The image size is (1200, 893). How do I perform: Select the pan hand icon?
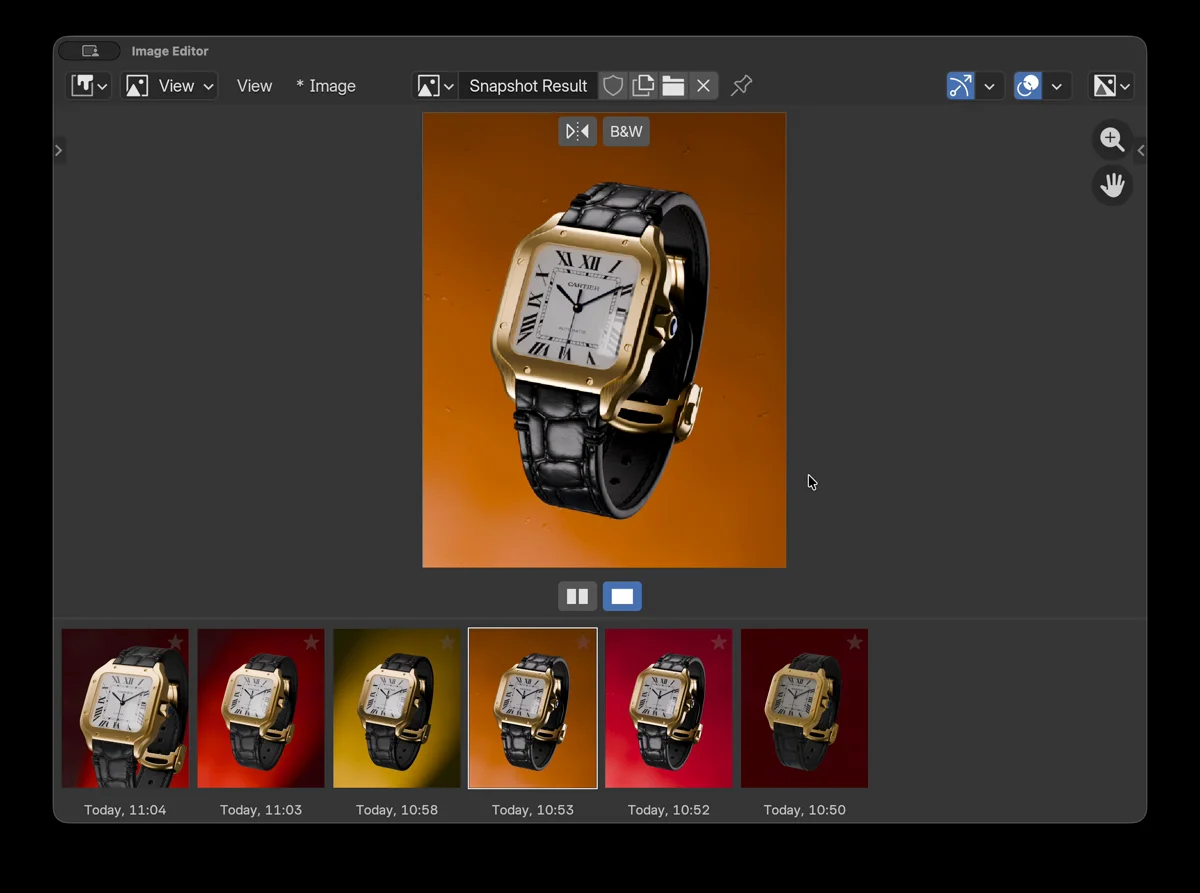(1111, 185)
